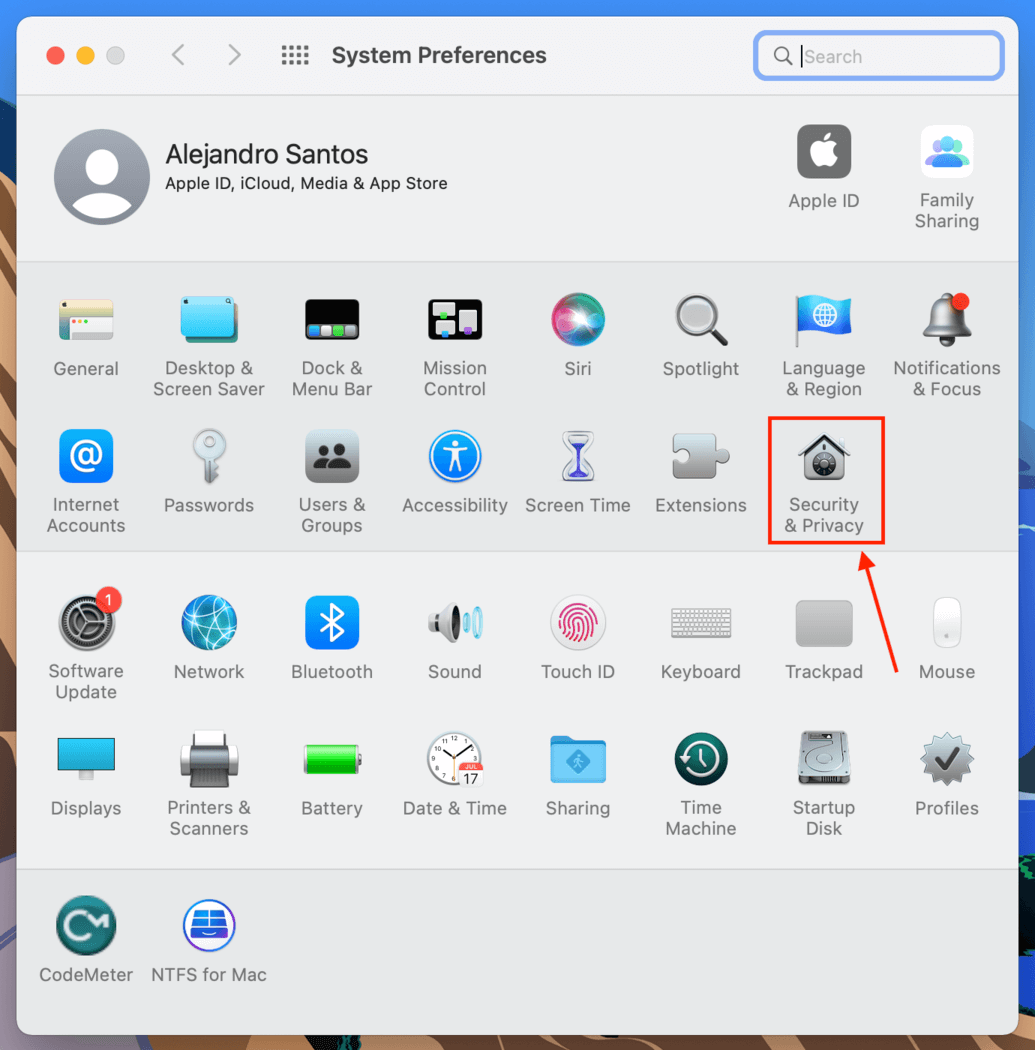Minimize the System Preferences window
1035x1050 pixels.
[x=86, y=56]
